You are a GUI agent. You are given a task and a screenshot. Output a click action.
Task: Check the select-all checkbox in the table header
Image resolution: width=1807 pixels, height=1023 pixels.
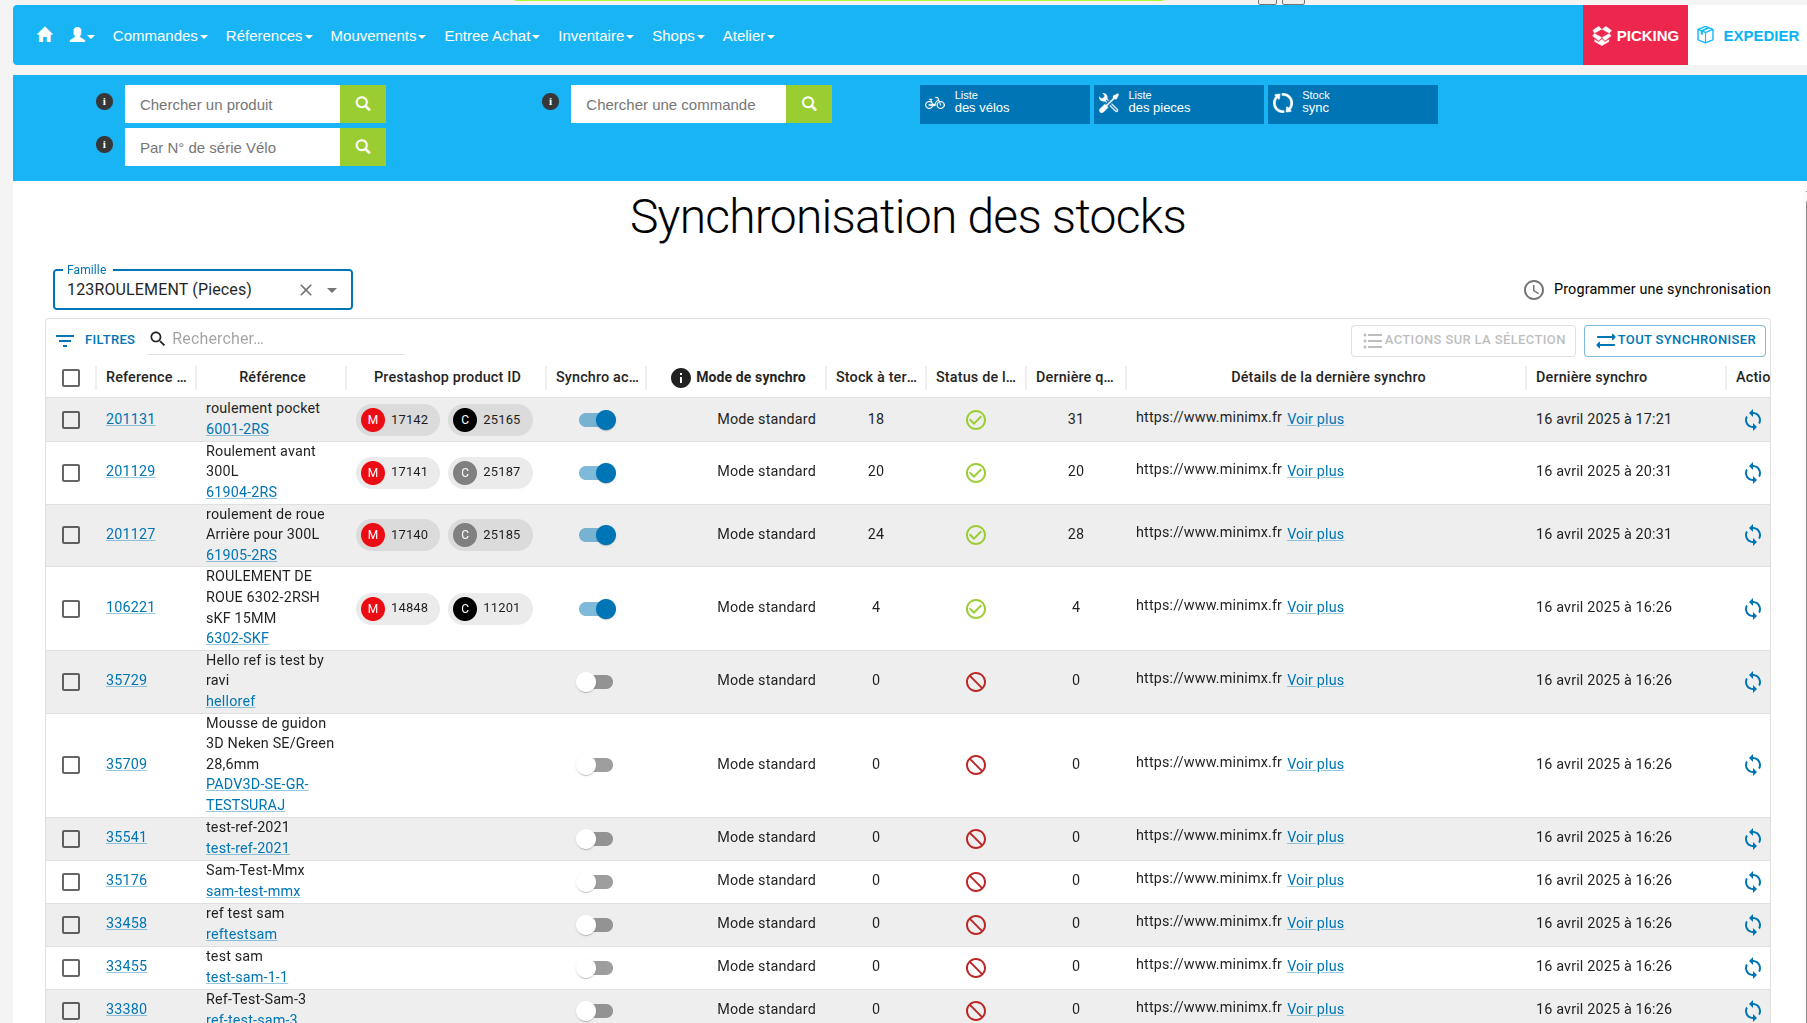coord(70,377)
